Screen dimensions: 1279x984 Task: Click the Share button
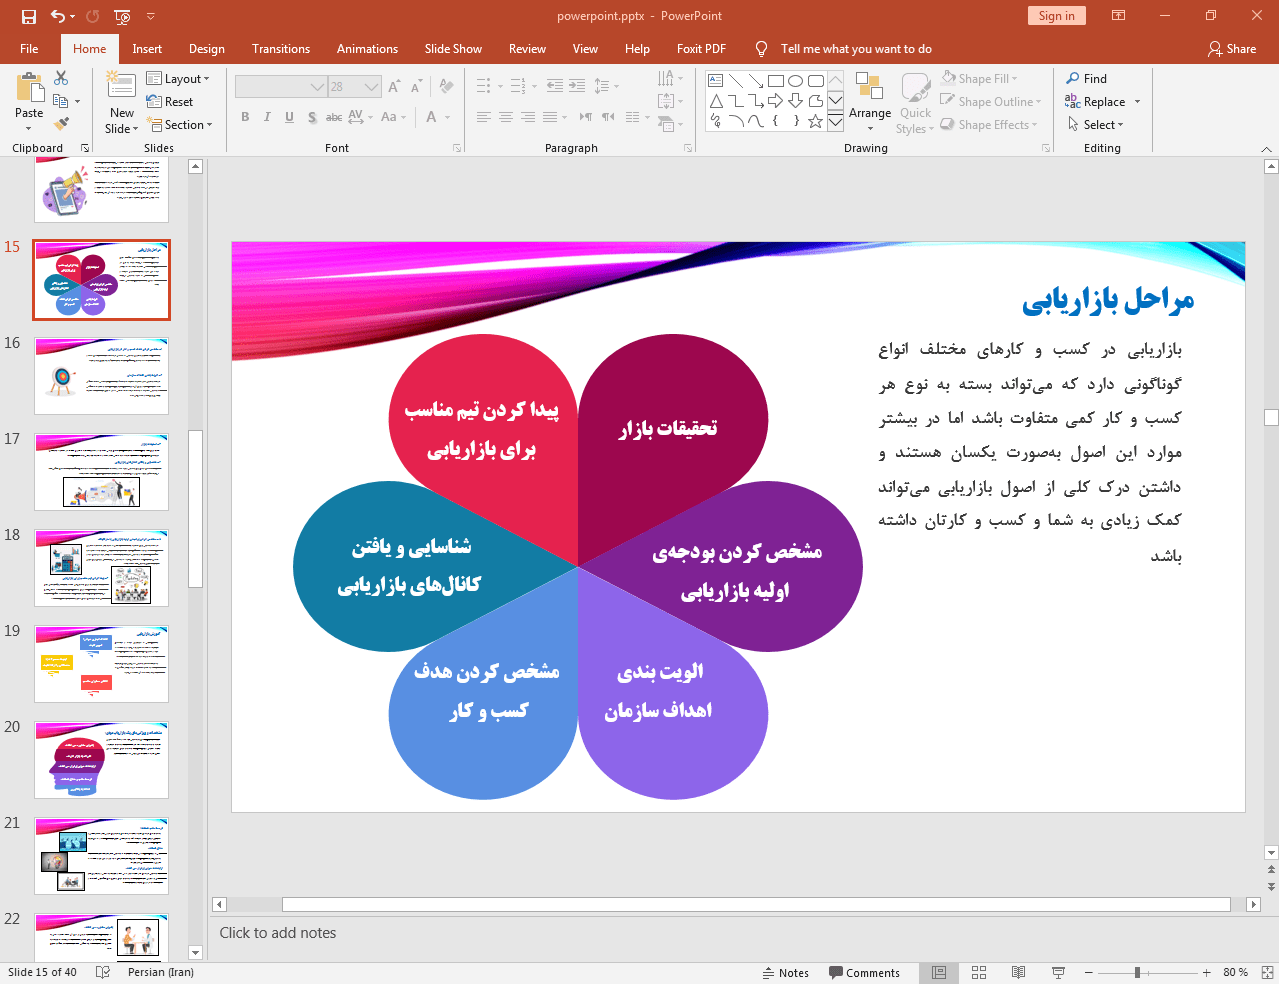click(1232, 48)
